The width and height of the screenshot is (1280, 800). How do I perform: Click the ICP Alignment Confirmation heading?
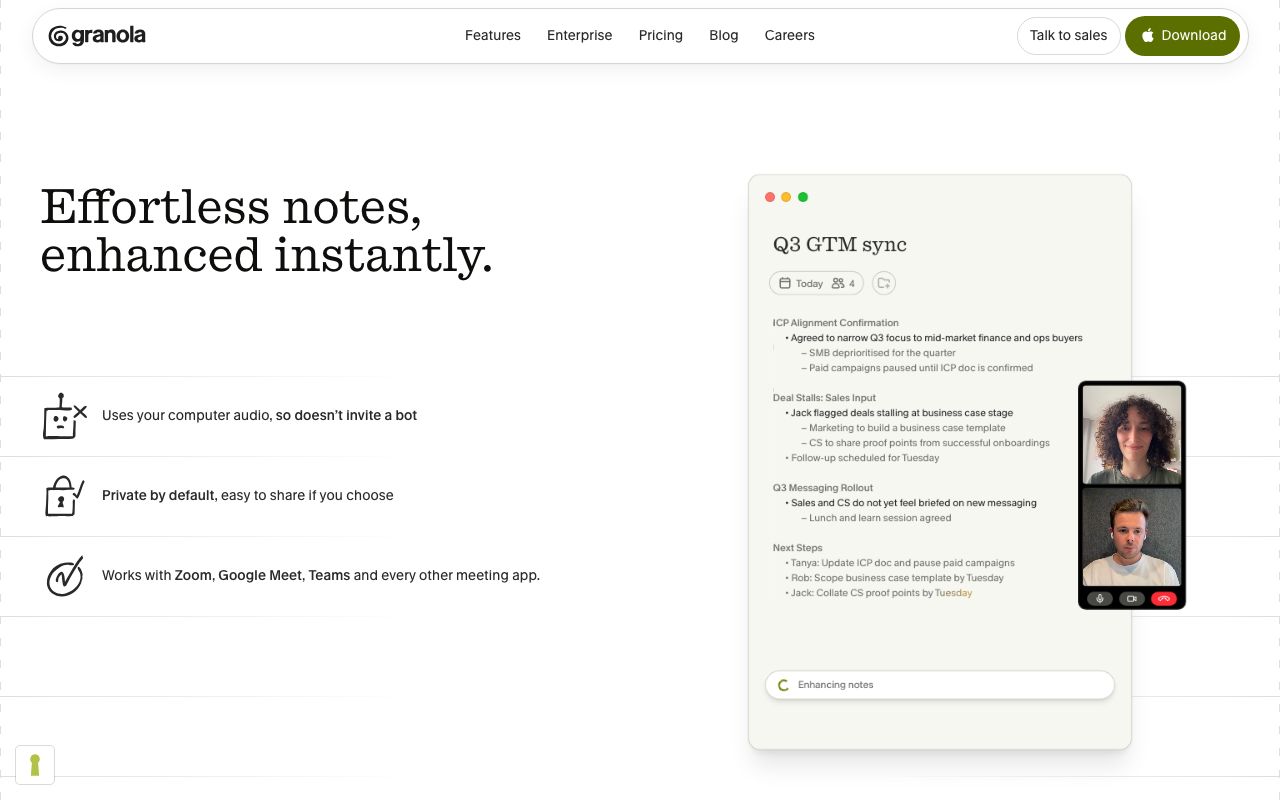click(836, 323)
